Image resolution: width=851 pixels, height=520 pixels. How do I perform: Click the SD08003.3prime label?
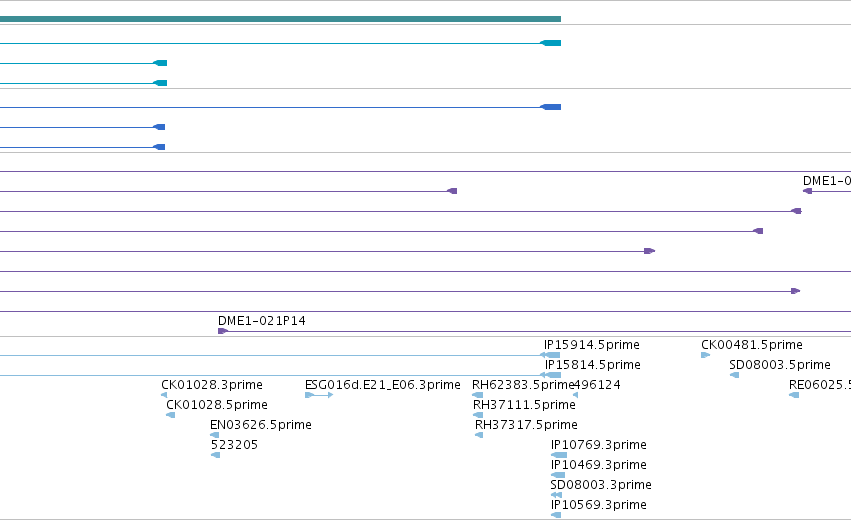[x=601, y=485]
